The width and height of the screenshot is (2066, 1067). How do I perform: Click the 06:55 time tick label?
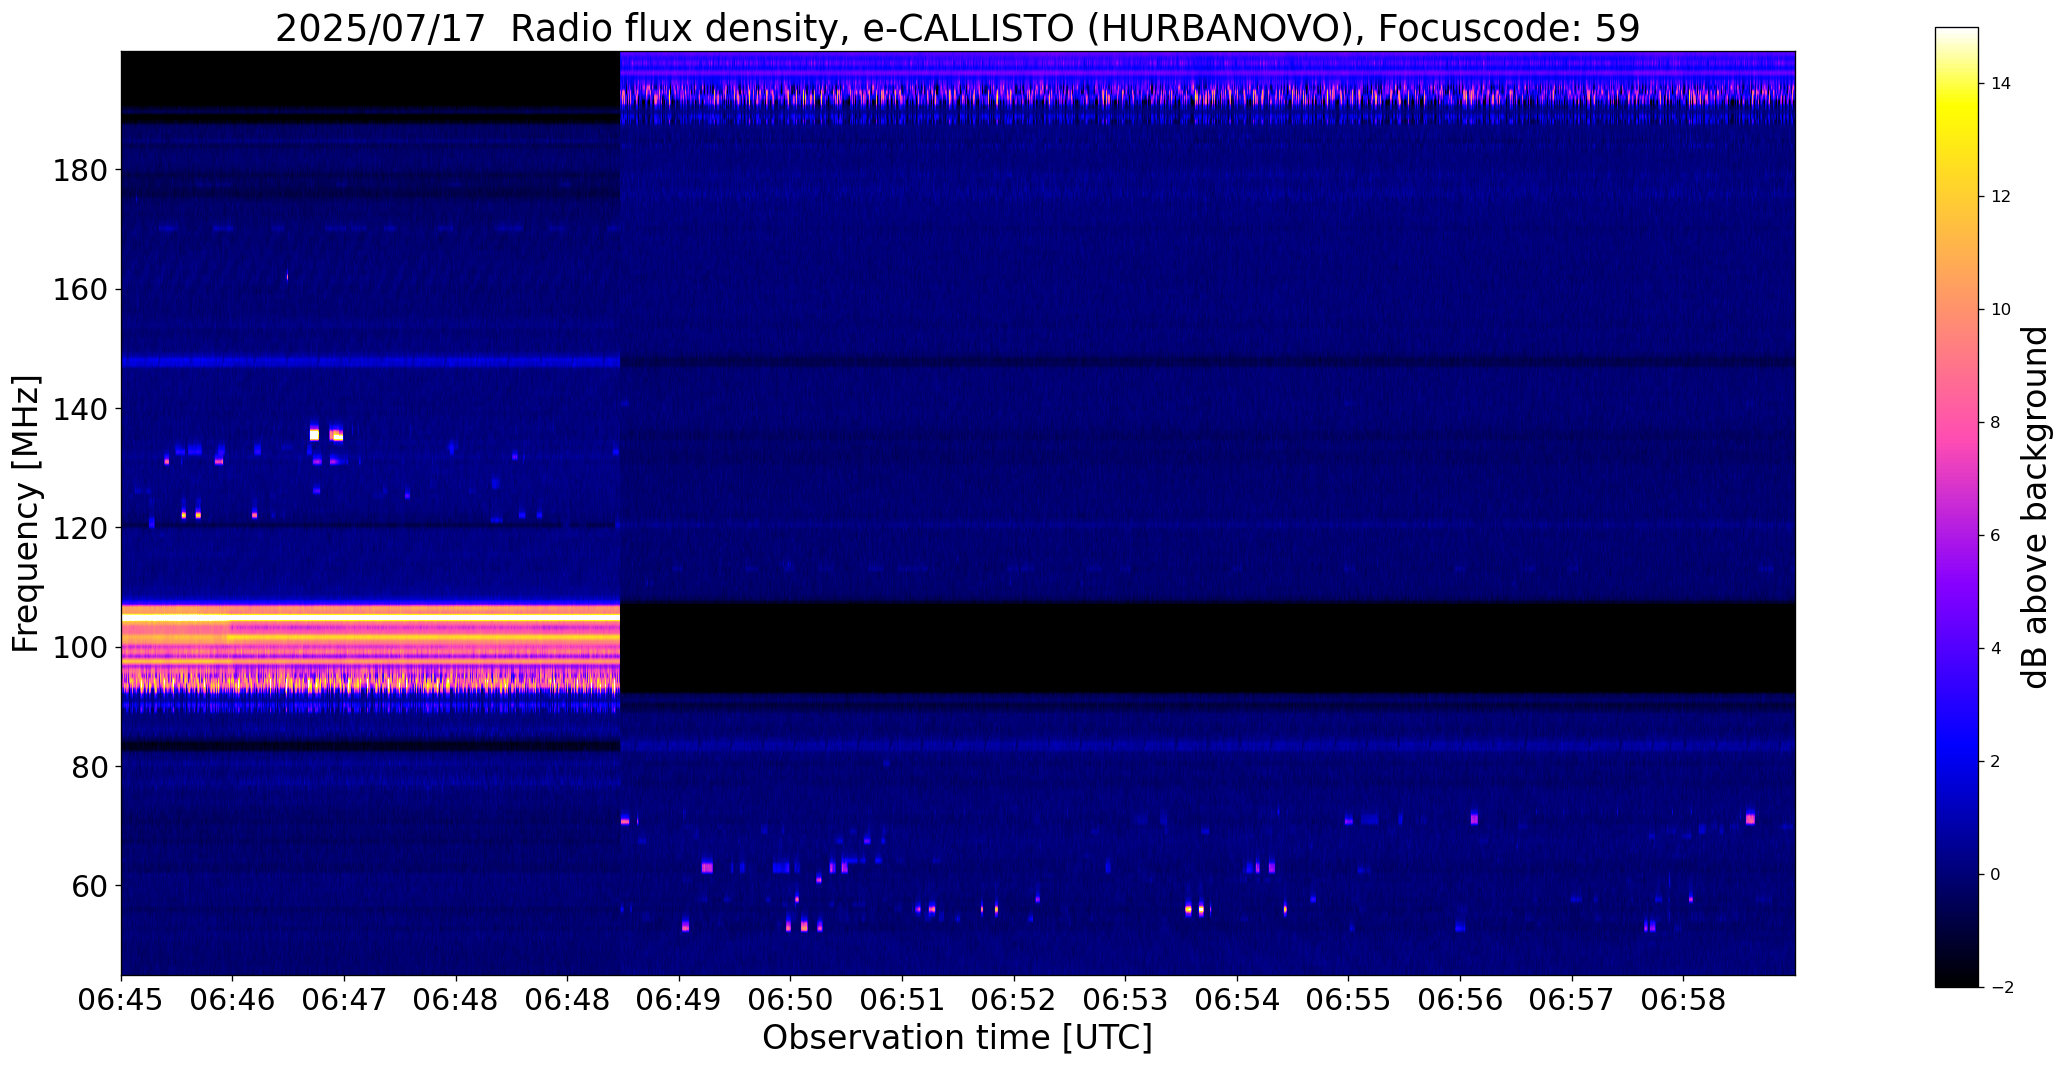point(1349,1000)
